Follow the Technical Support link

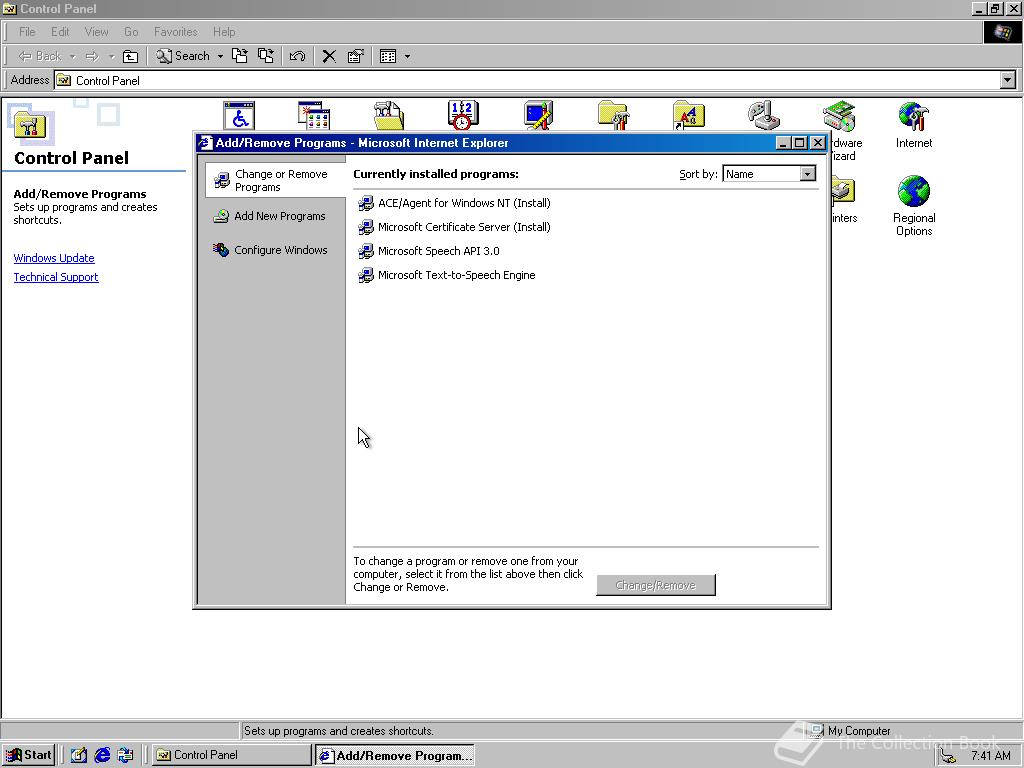pos(56,277)
